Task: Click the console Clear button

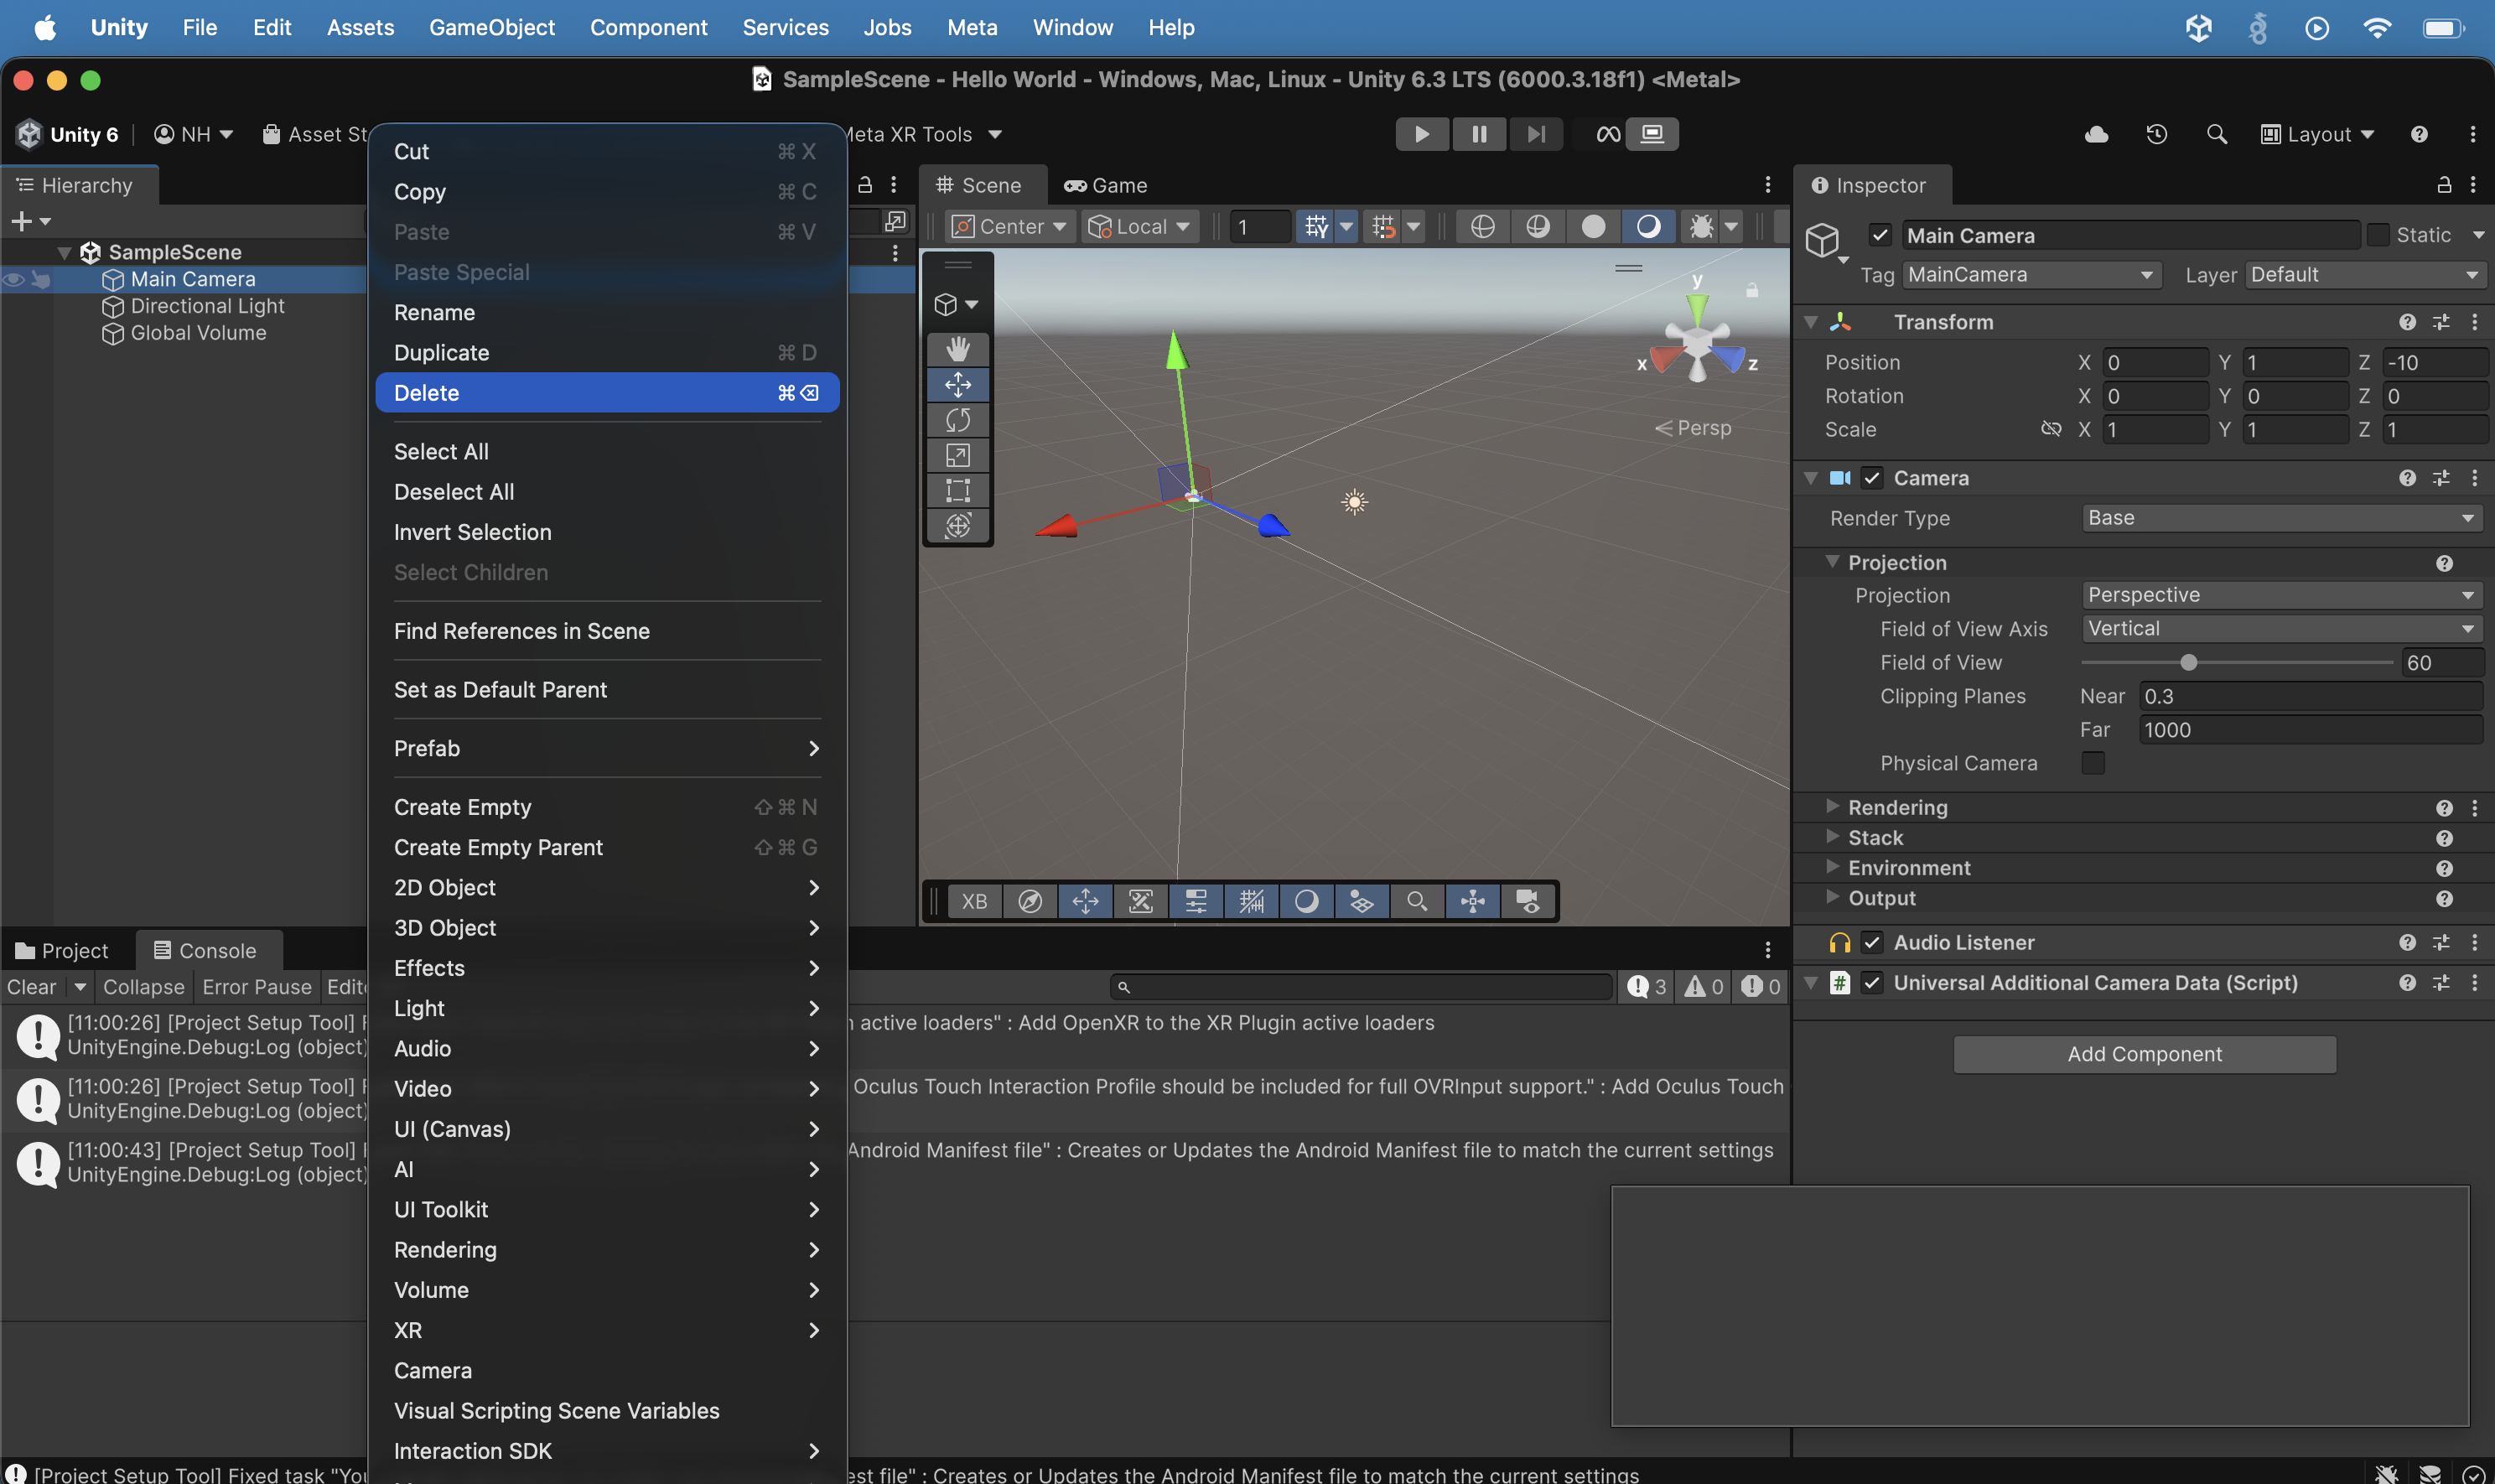Action: pyautogui.click(x=32, y=987)
